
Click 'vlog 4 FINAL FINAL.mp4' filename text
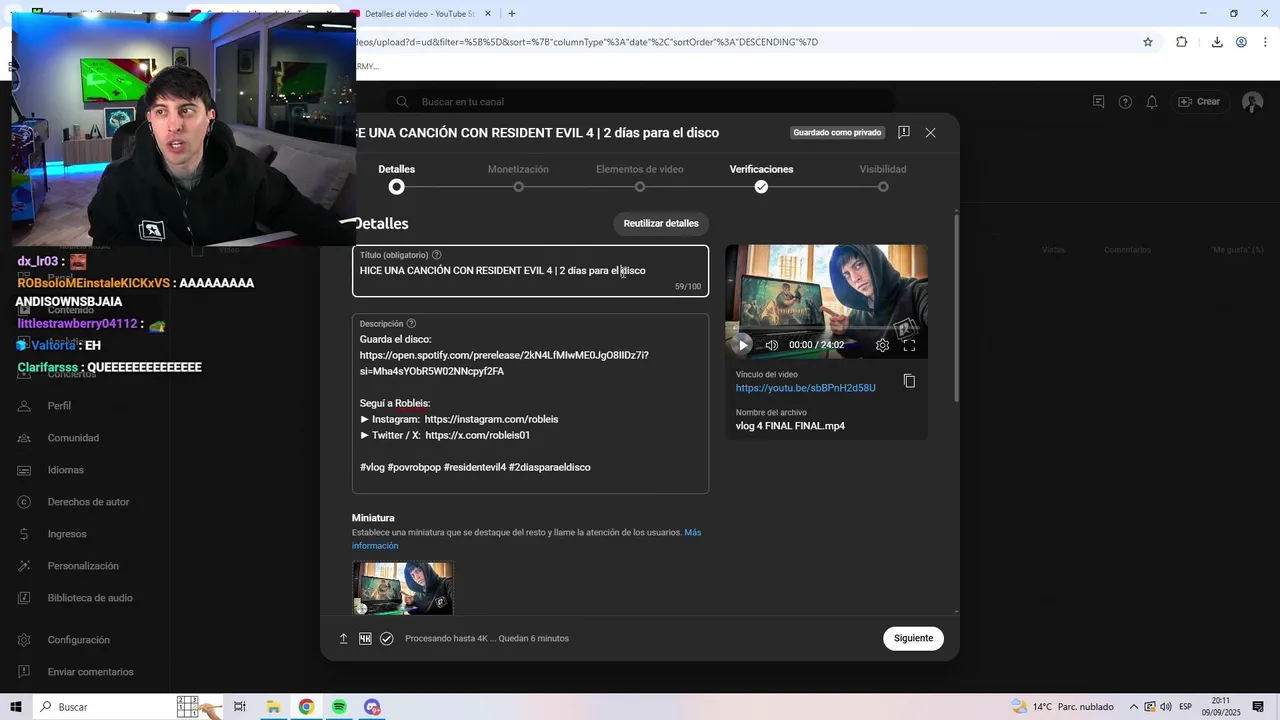(x=790, y=426)
